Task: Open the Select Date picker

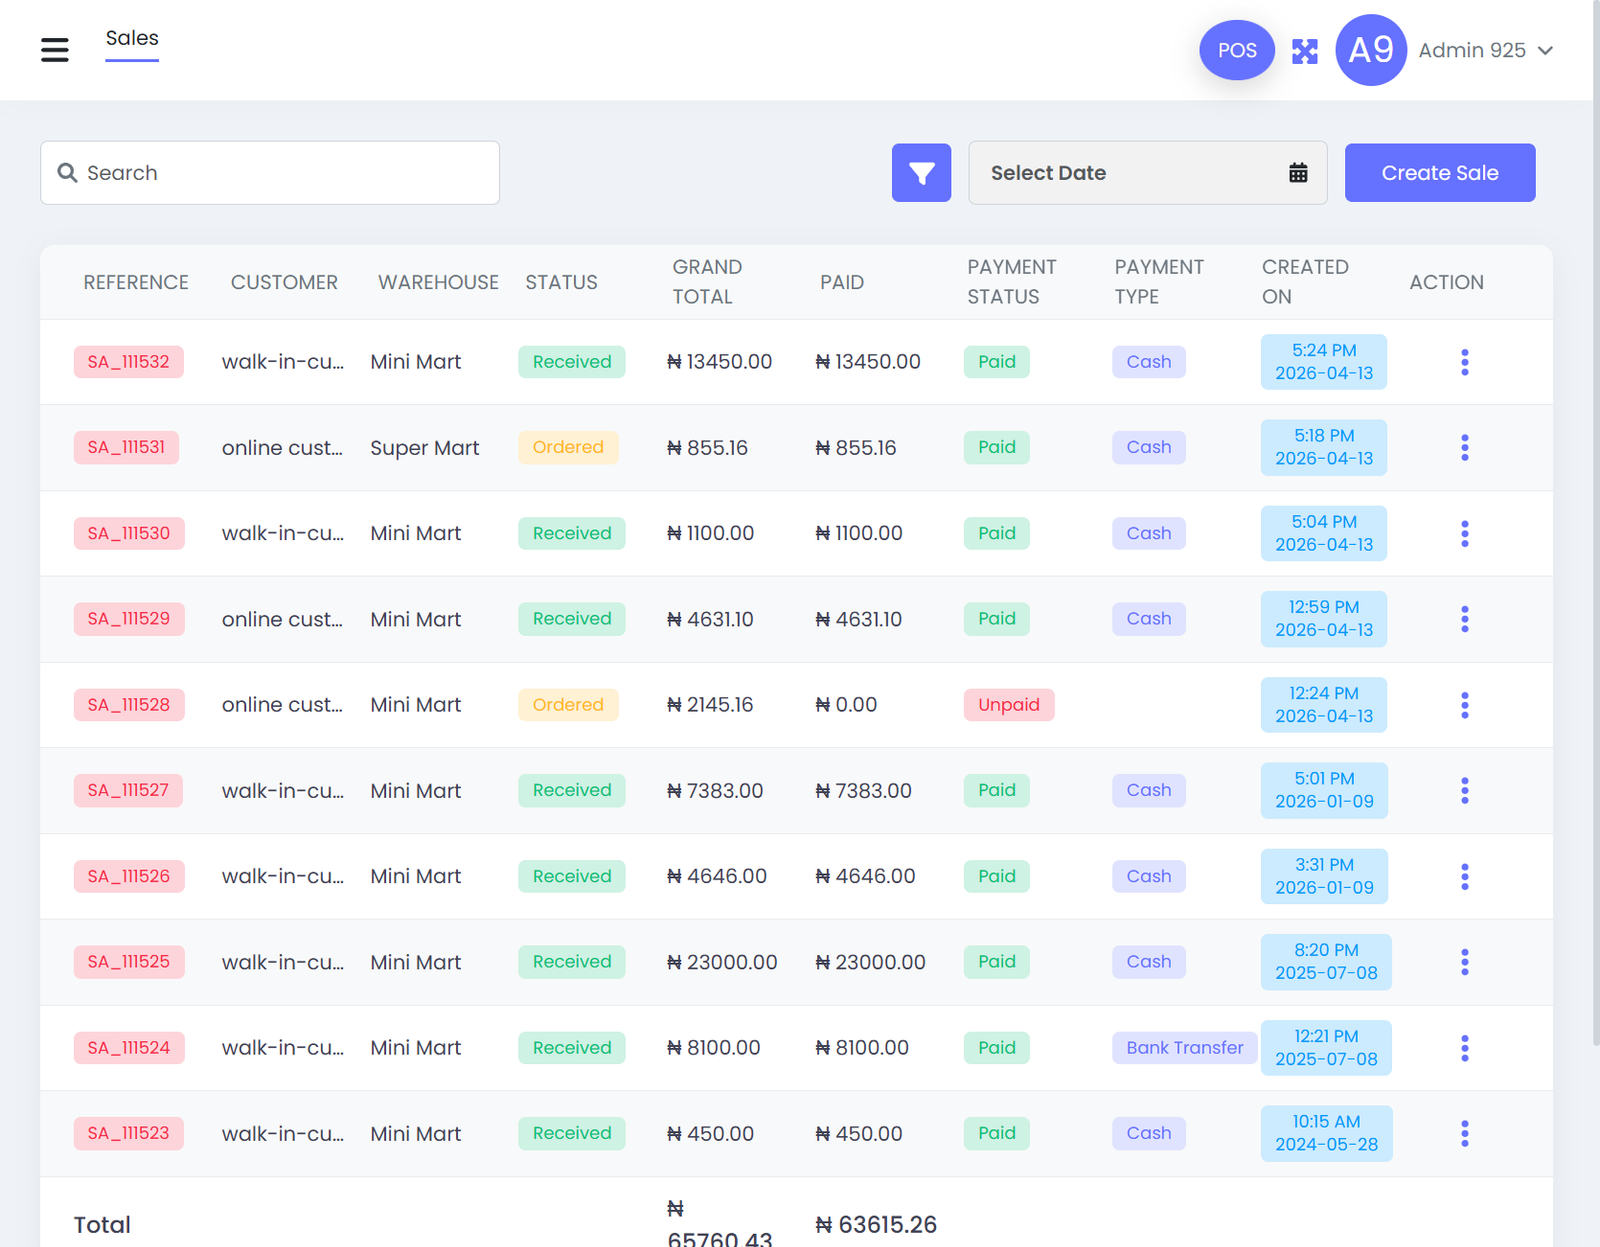Action: click(x=1130, y=173)
